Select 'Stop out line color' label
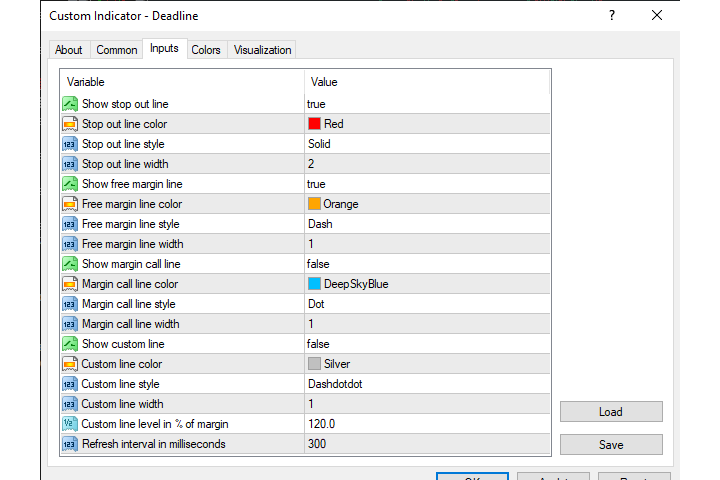Image resolution: width=720 pixels, height=480 pixels. [x=124, y=124]
